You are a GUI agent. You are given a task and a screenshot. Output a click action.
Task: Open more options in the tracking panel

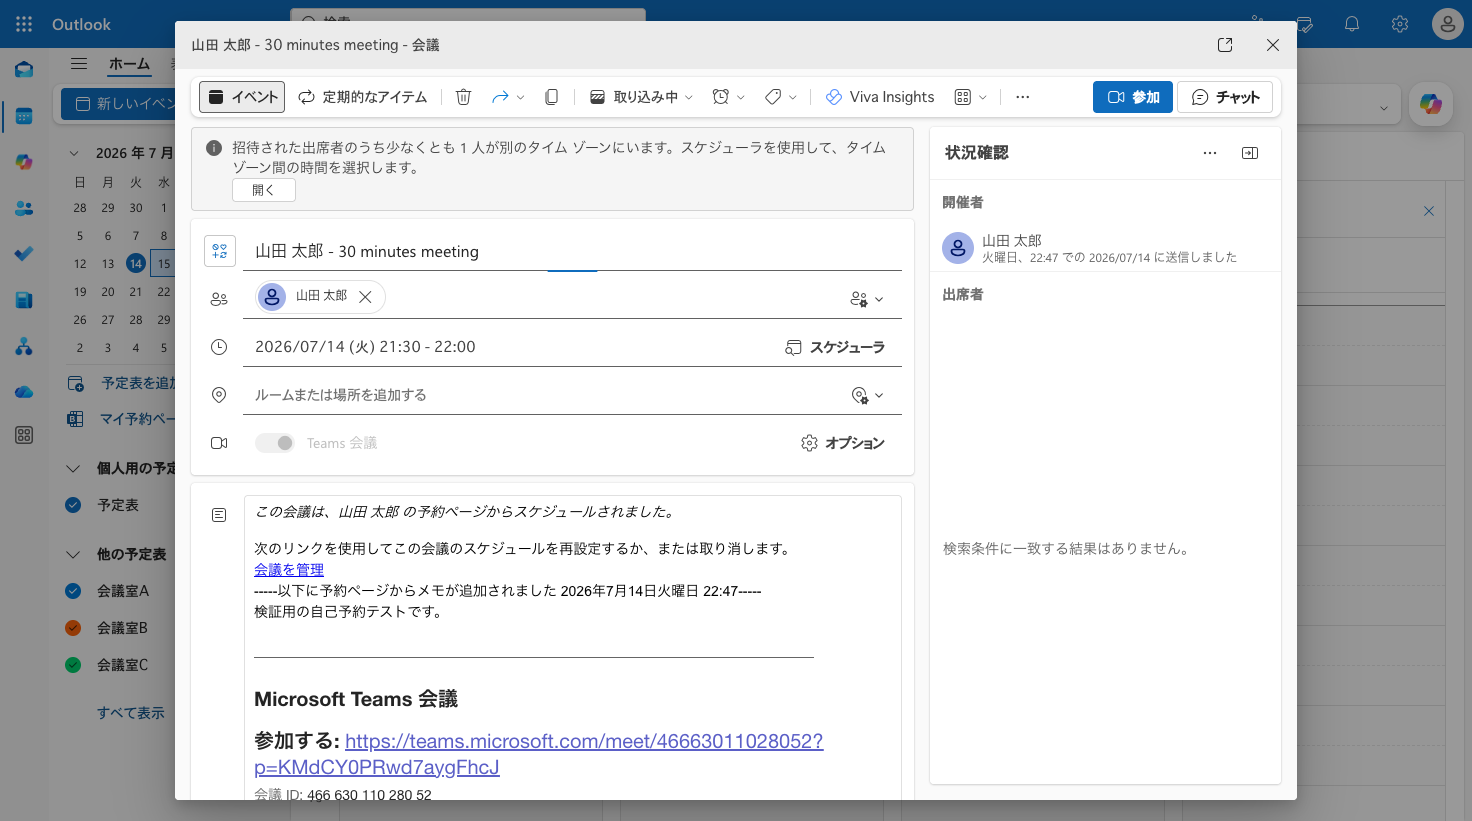1210,153
